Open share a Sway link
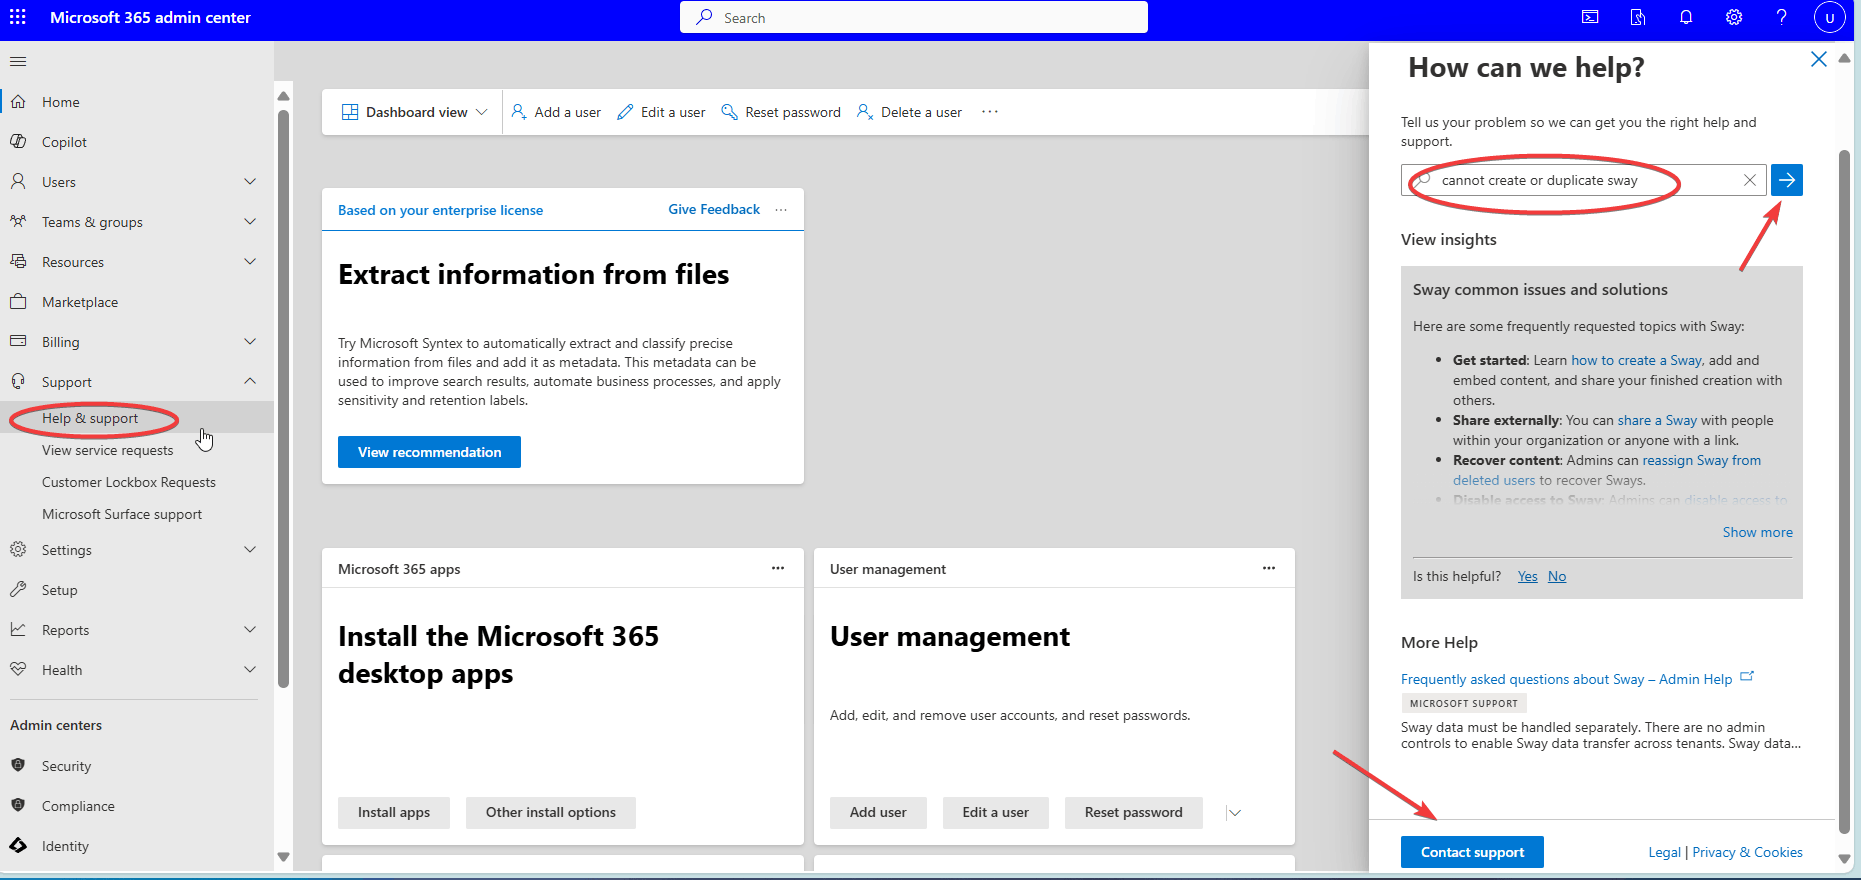The image size is (1861, 880). pos(1657,420)
